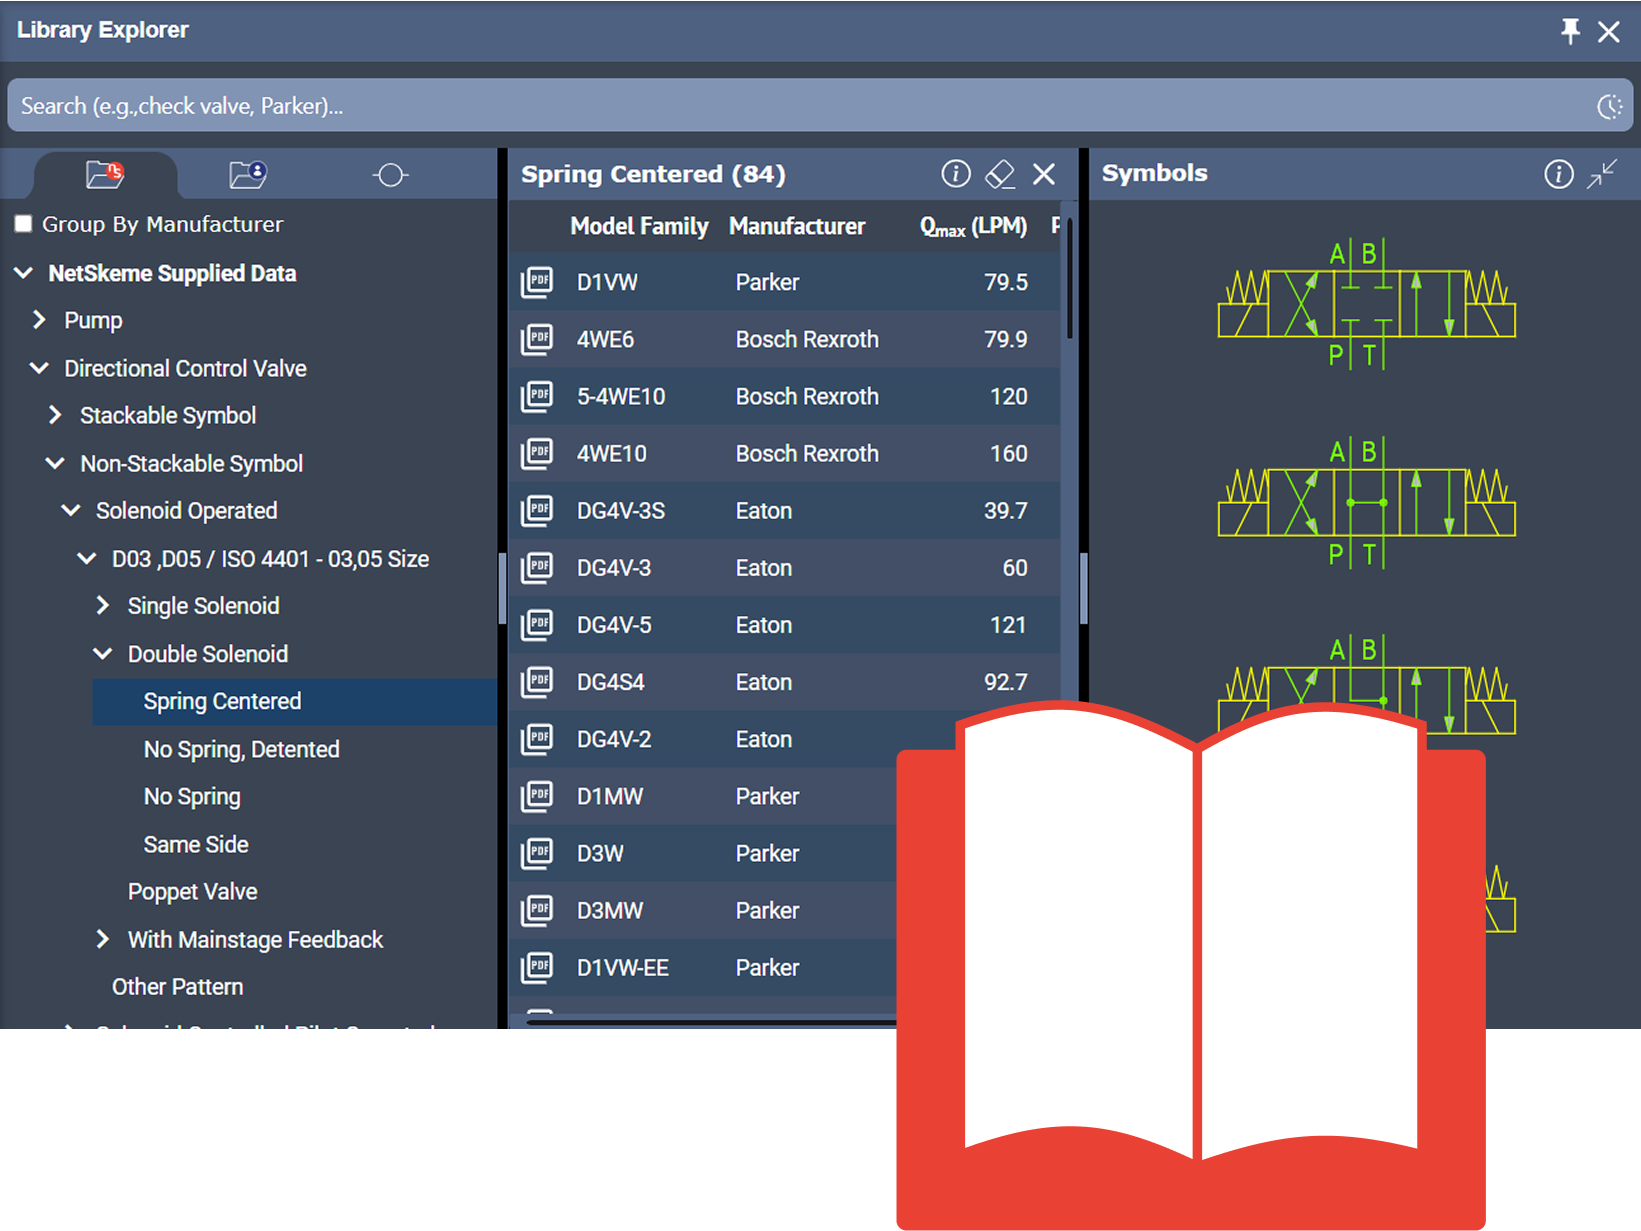Expand the Stackable Symbol node

pos(55,415)
